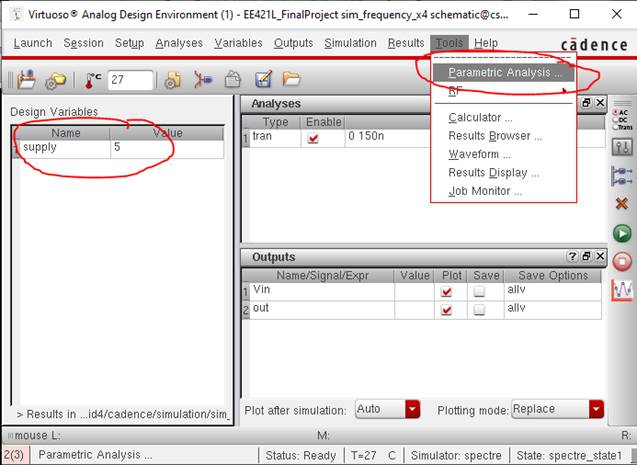
Task: Click the load state toolbar icon
Action: coord(26,80)
